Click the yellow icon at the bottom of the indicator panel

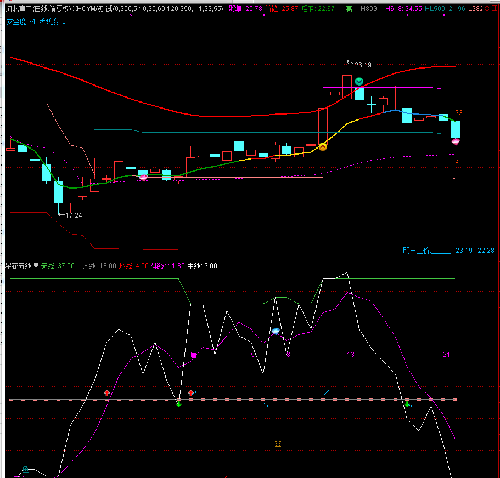[278, 444]
